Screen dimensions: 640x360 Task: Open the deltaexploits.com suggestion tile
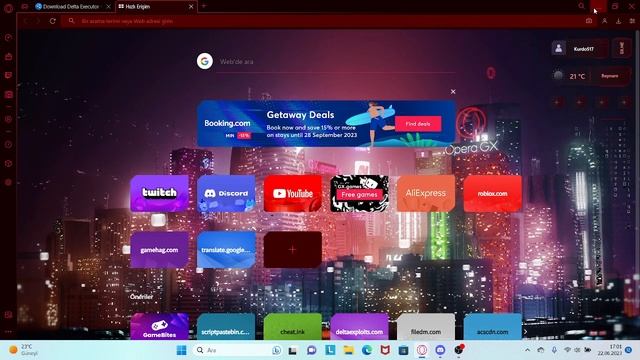point(359,327)
